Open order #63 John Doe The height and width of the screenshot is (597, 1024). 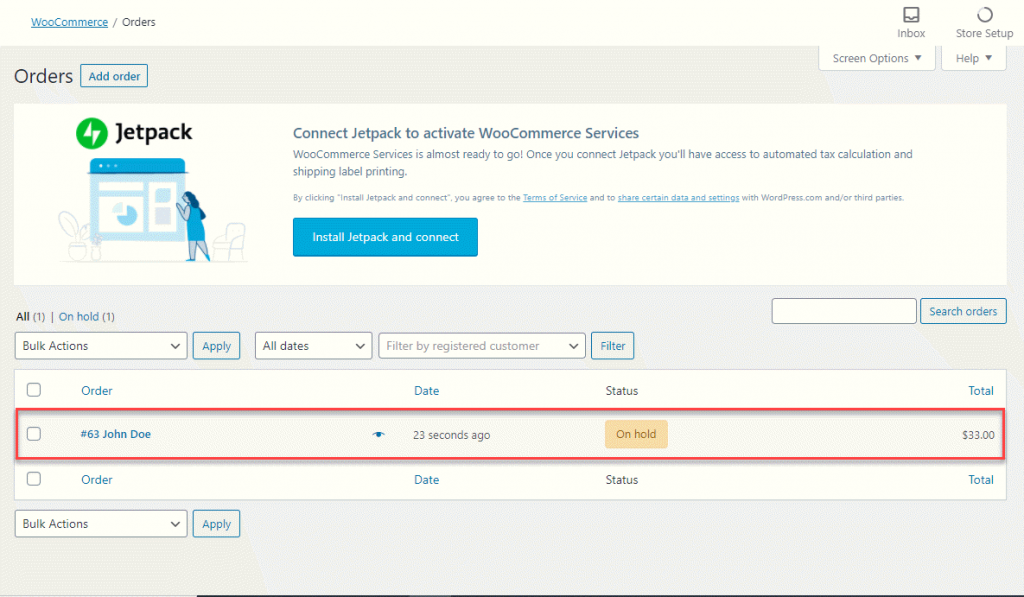pyautogui.click(x=116, y=434)
